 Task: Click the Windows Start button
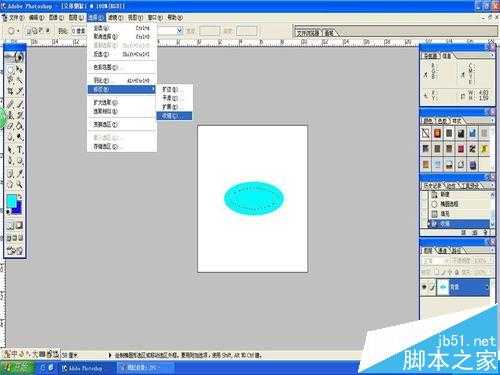17,368
